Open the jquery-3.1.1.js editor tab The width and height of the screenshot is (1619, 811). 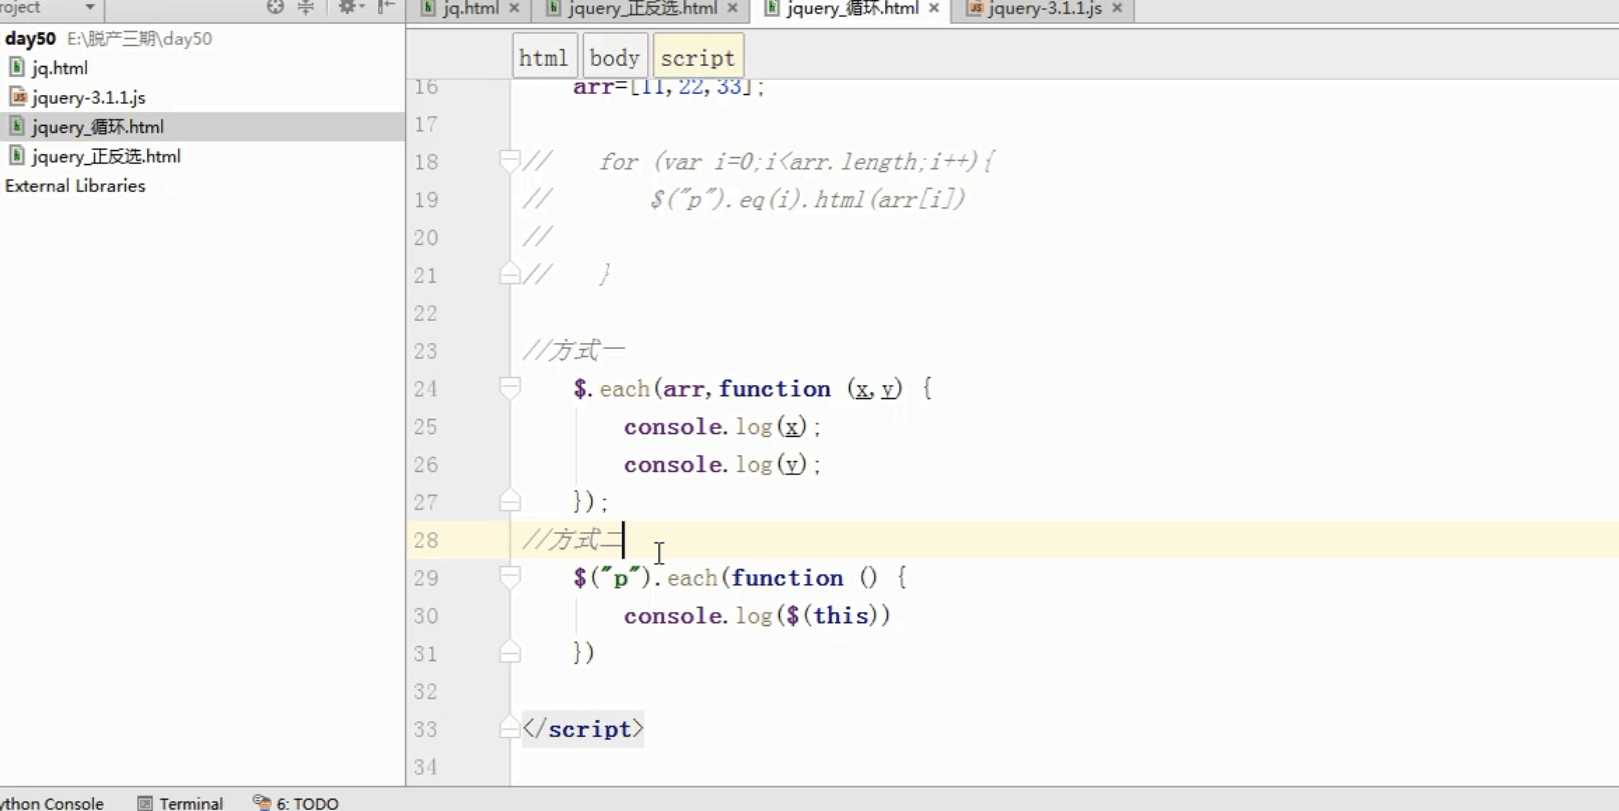[1045, 8]
